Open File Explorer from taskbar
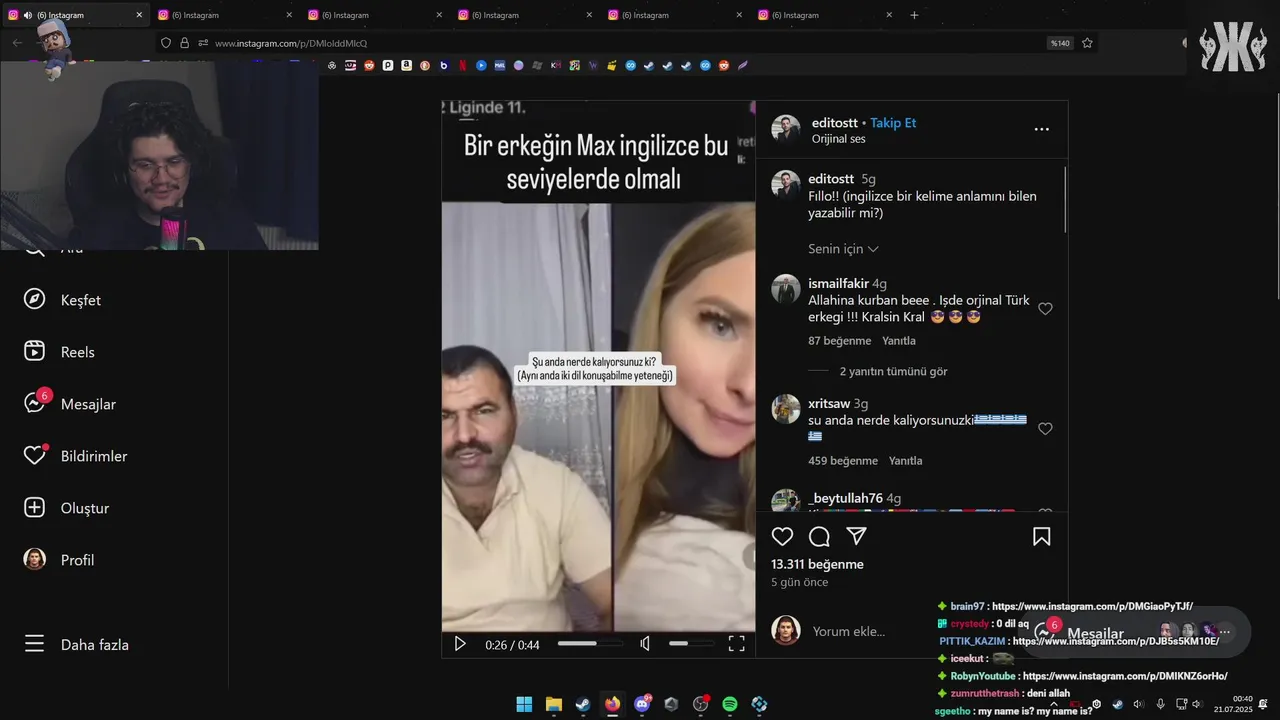This screenshot has height=720, width=1280. pyautogui.click(x=553, y=704)
